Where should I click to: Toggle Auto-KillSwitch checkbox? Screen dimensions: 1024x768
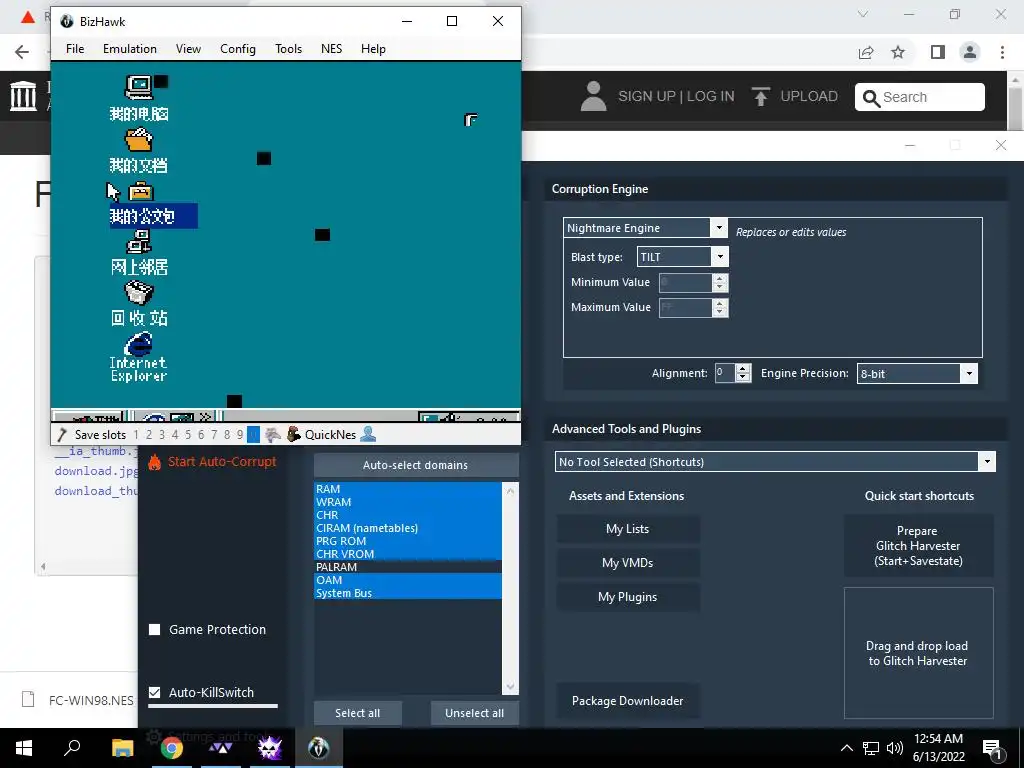pyautogui.click(x=155, y=692)
